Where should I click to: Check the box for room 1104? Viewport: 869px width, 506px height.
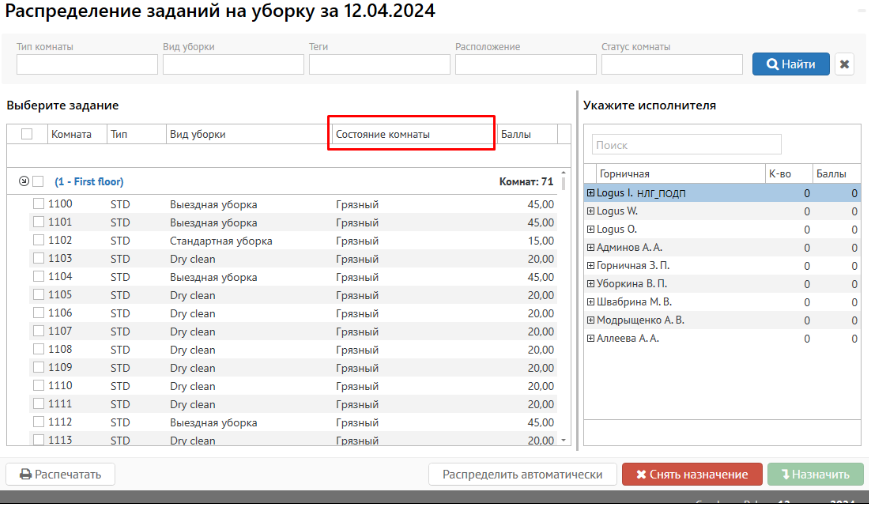(38, 277)
